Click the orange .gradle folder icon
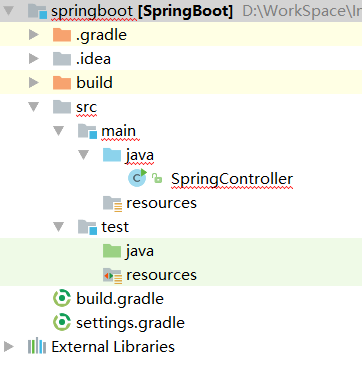The image size is (362, 384). 62,35
